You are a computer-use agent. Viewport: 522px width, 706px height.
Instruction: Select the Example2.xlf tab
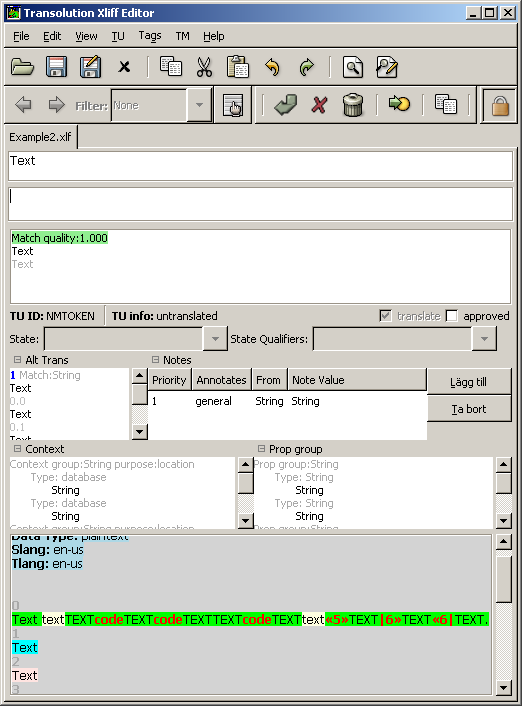(x=41, y=137)
